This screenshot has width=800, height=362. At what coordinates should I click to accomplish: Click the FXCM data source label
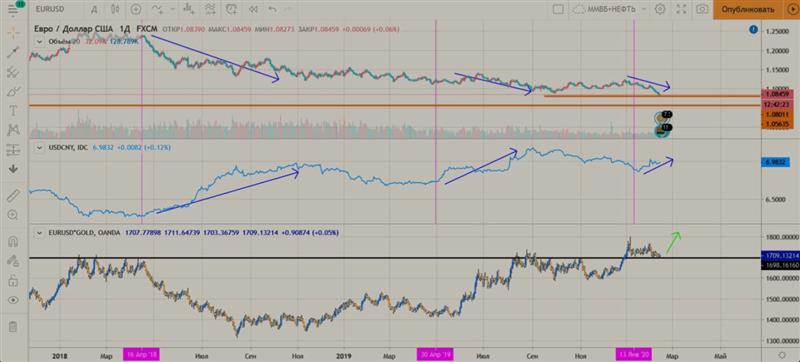click(146, 29)
